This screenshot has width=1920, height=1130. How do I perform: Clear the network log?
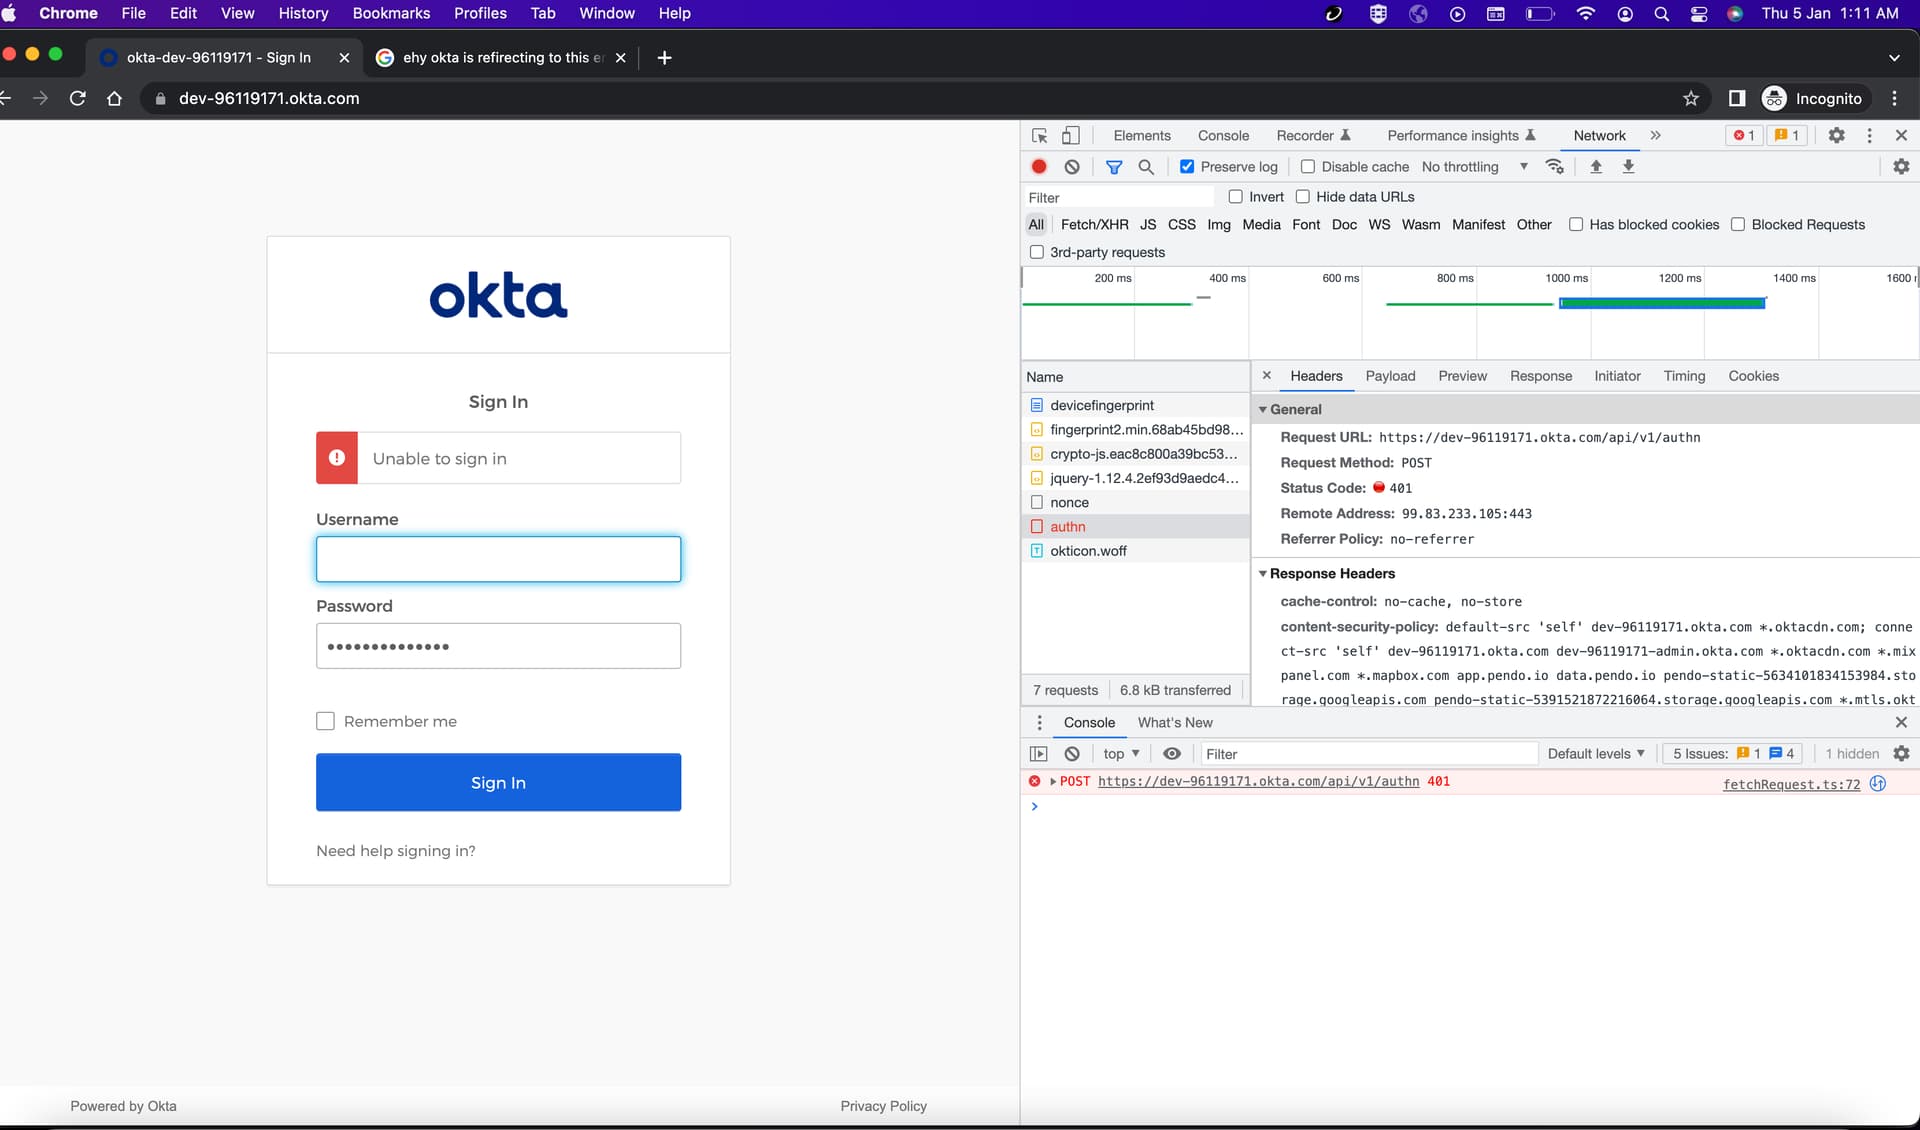pos(1072,167)
